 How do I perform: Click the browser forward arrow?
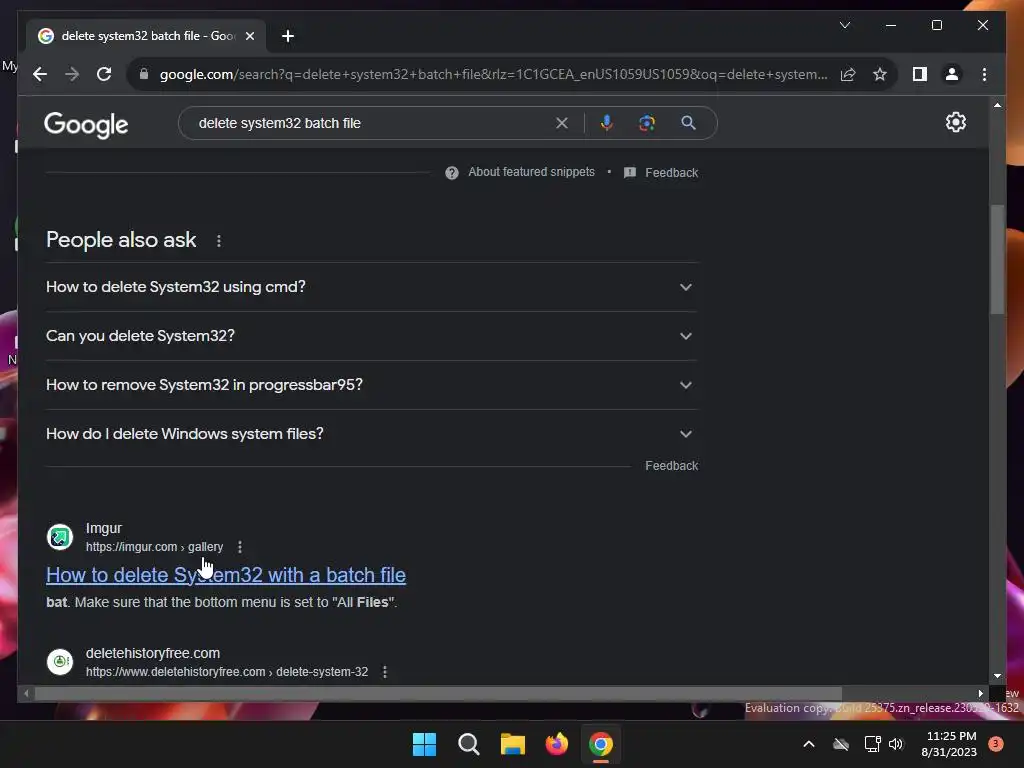tap(72, 74)
